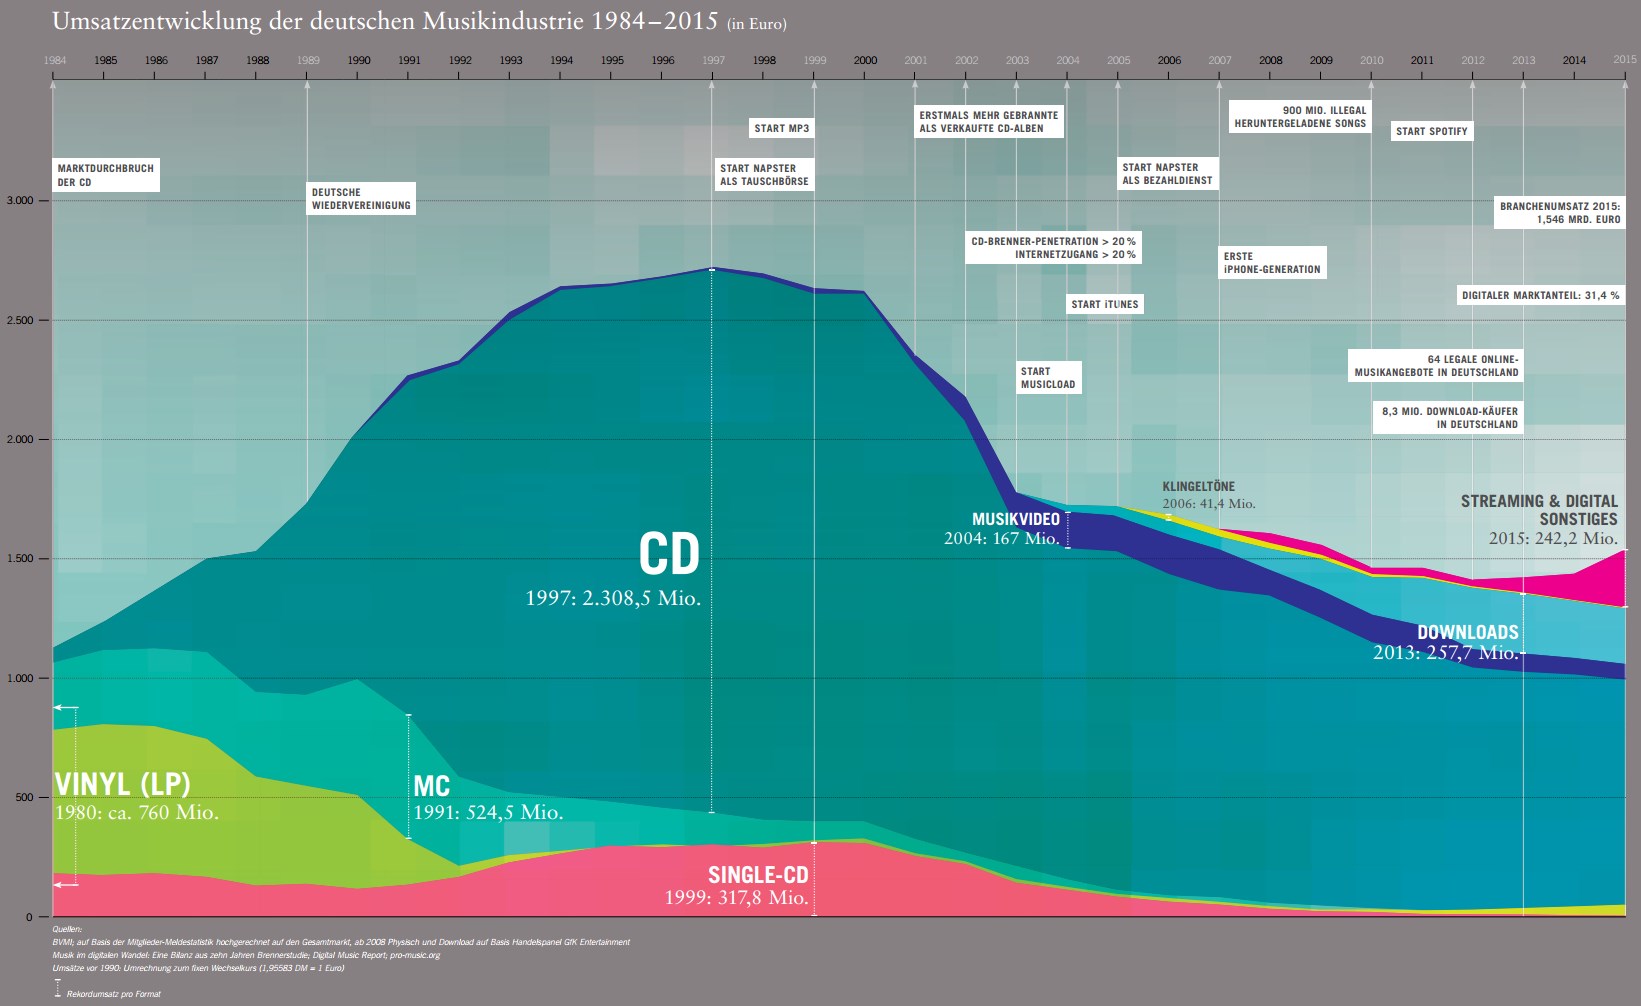Click the DOWNLOADS 2013 label

(x=1467, y=632)
